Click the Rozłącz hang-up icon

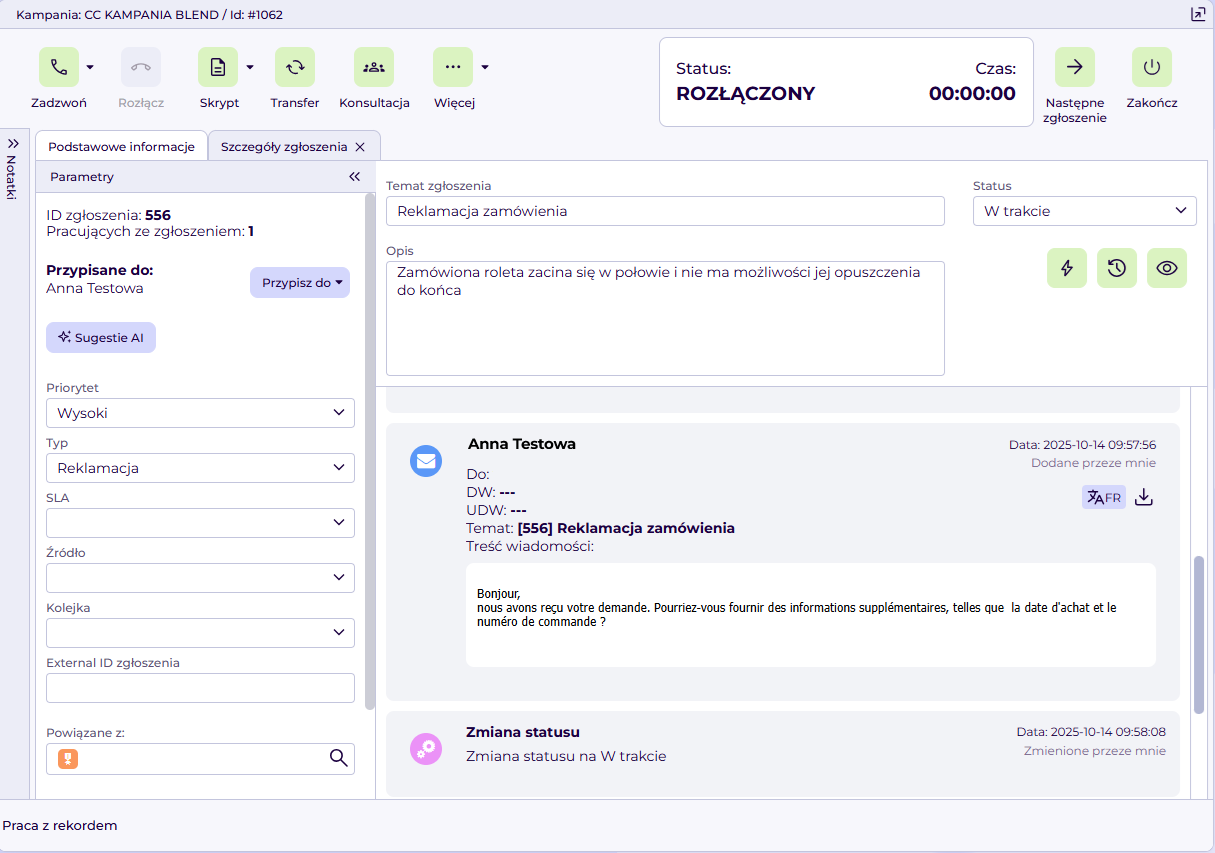pos(141,67)
